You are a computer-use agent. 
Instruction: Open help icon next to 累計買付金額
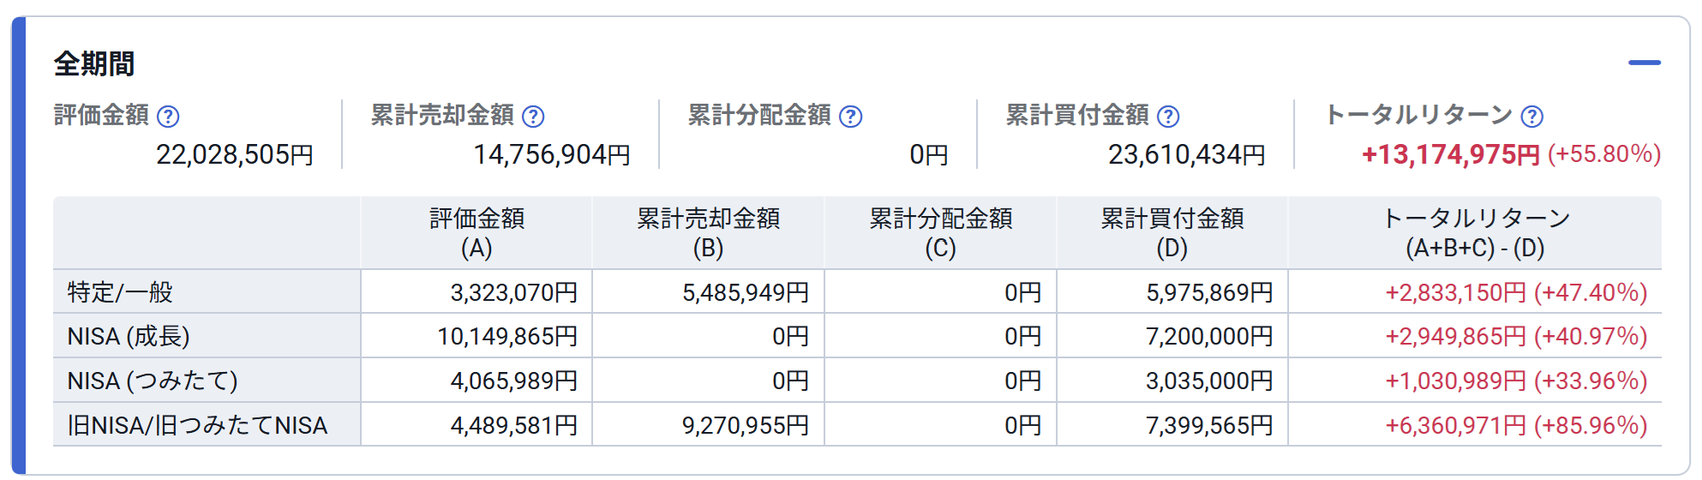[1168, 117]
